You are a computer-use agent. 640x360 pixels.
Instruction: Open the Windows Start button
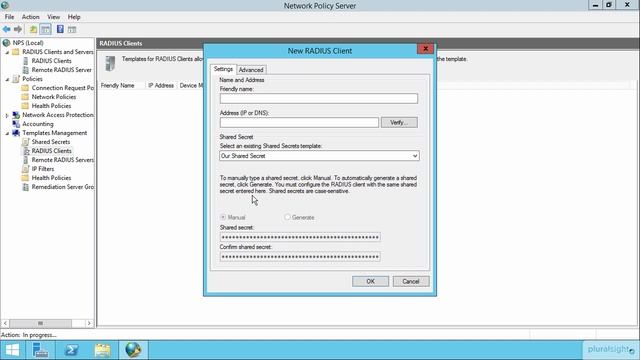coord(12,350)
